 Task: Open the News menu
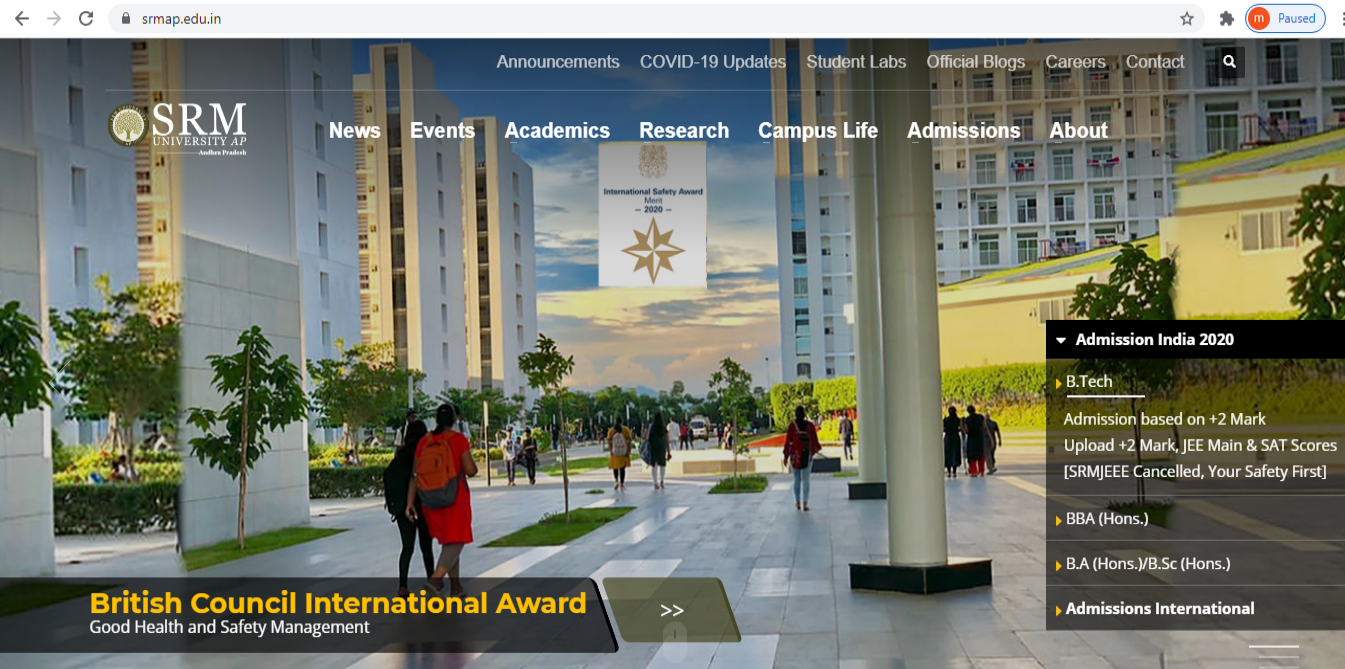(x=355, y=131)
